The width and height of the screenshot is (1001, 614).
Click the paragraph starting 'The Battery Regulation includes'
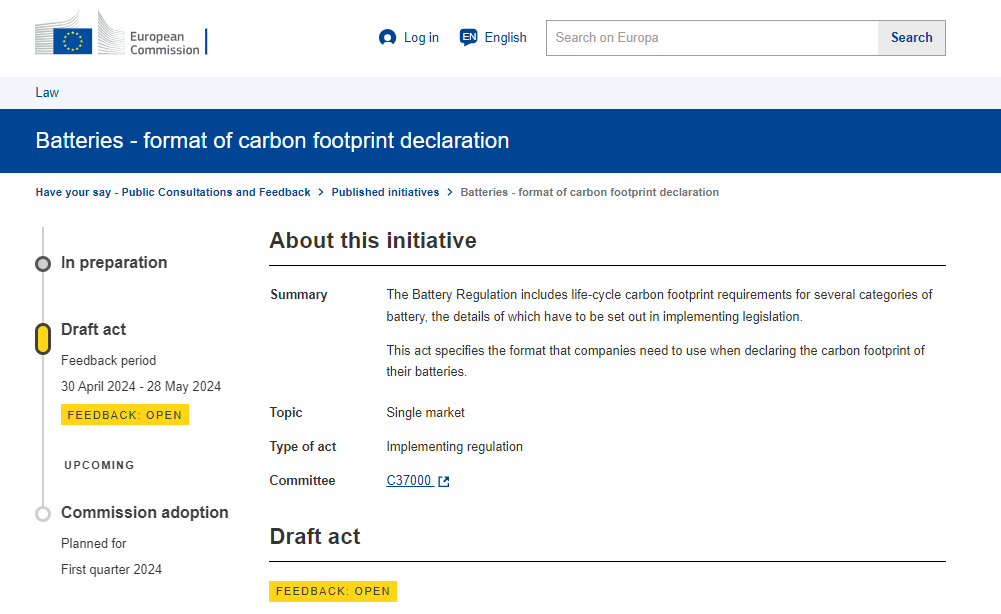tap(659, 306)
